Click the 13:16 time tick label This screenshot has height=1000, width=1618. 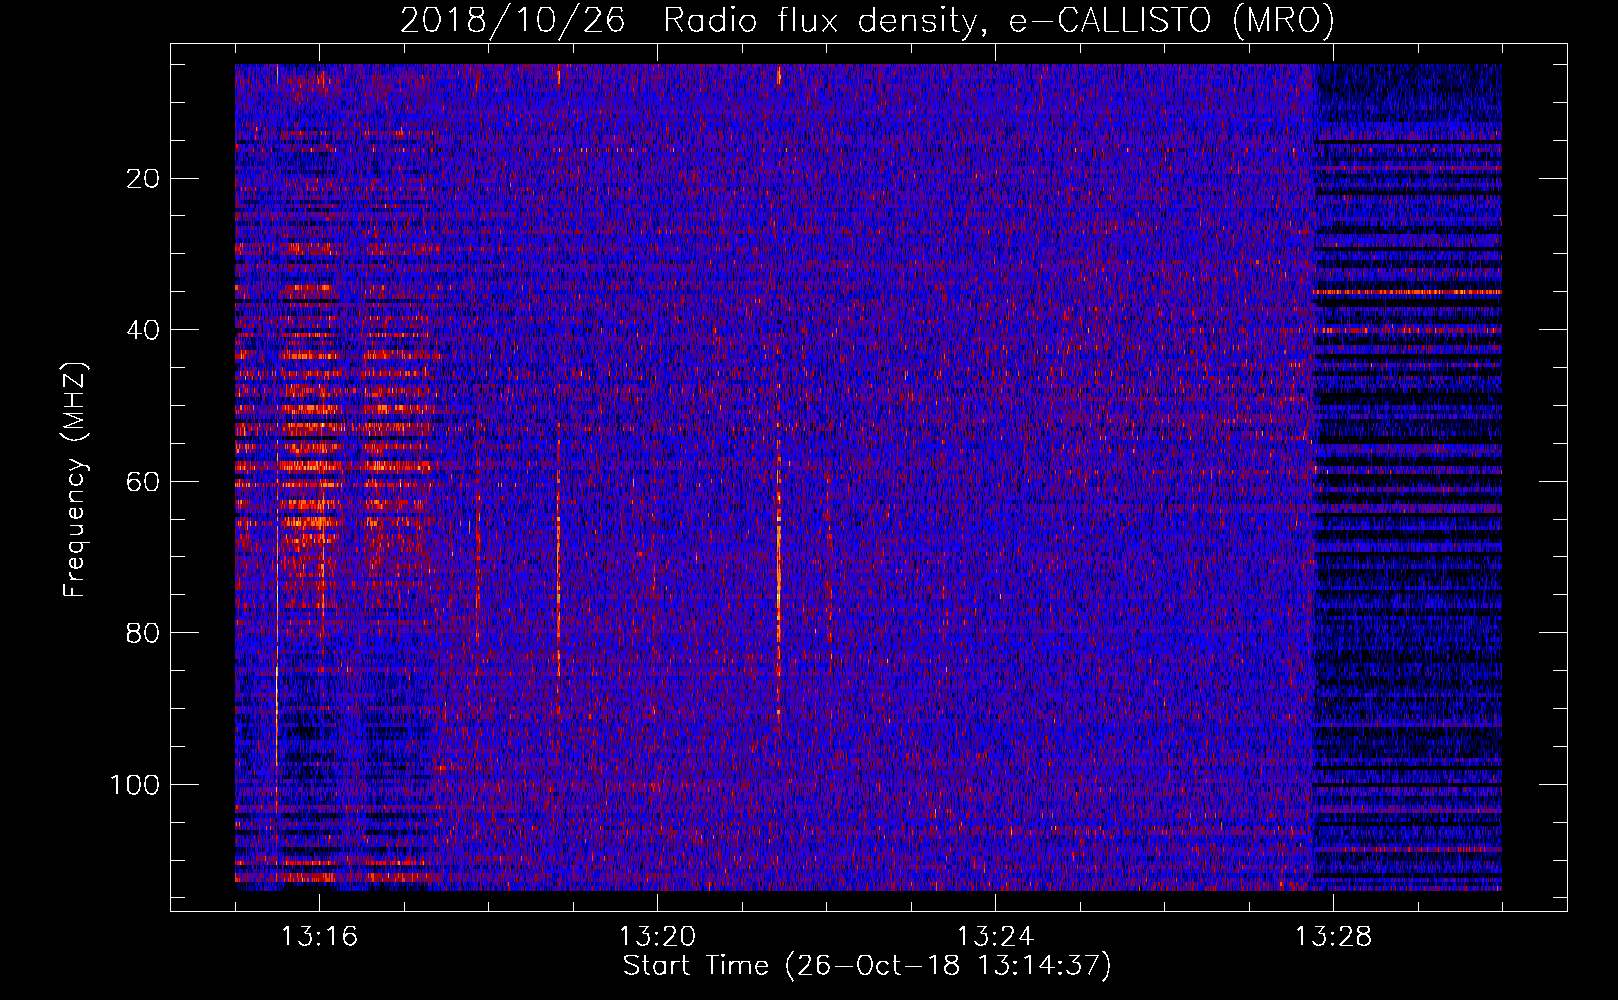[319, 937]
